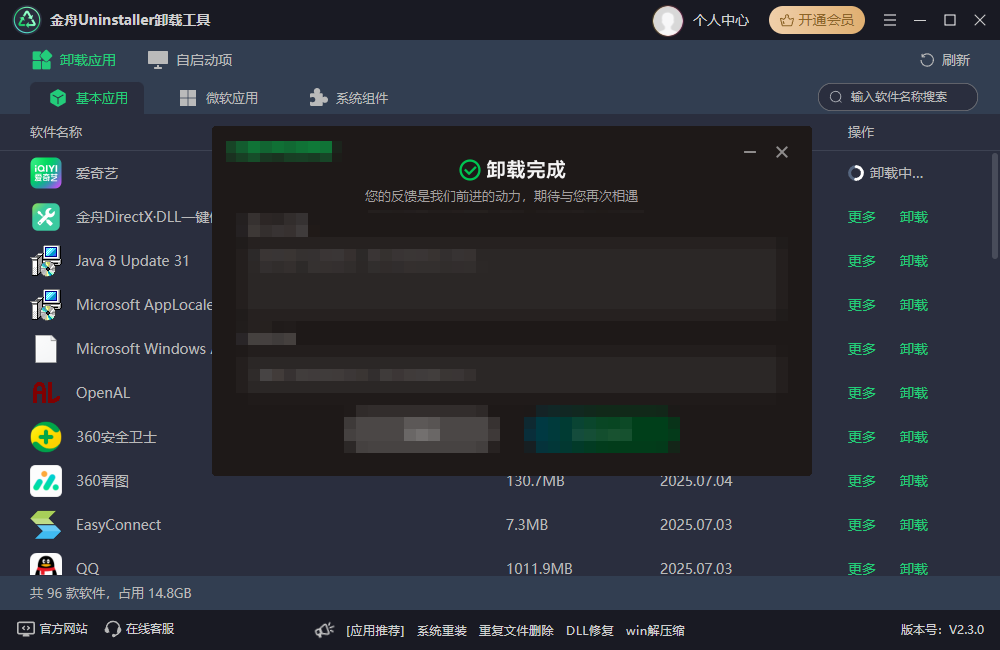Select the QQ 1011.9MB size cell
Image resolution: width=1000 pixels, height=650 pixels.
click(539, 568)
